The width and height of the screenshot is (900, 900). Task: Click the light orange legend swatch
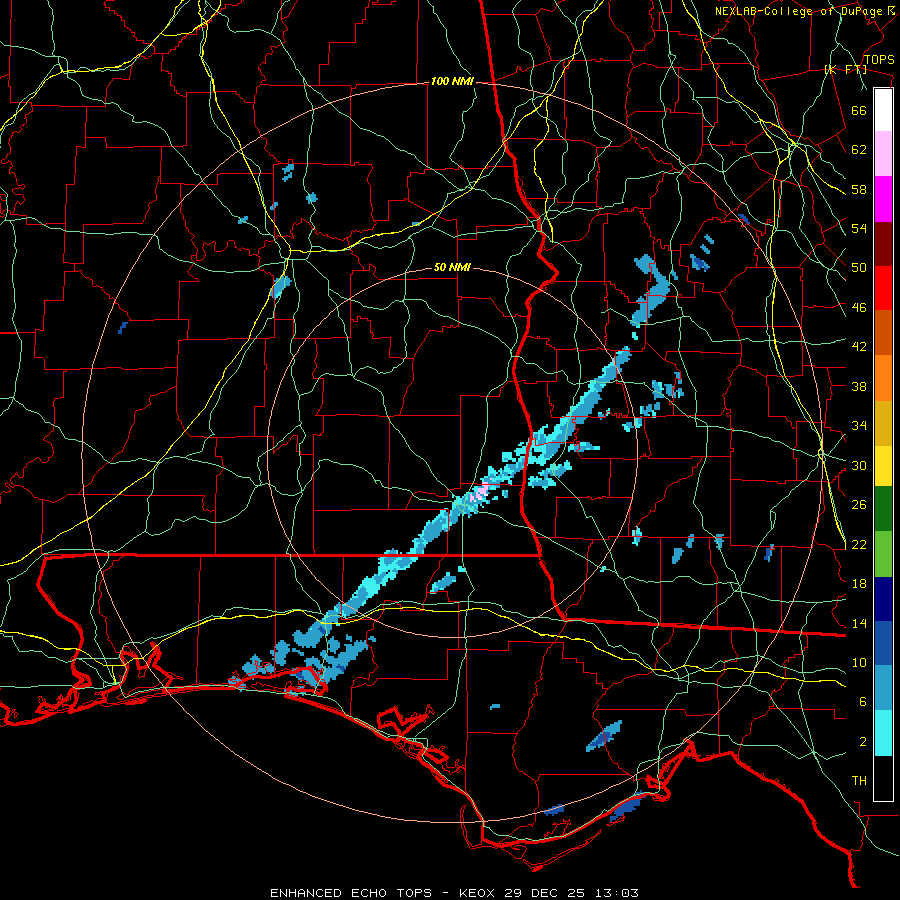coord(883,378)
